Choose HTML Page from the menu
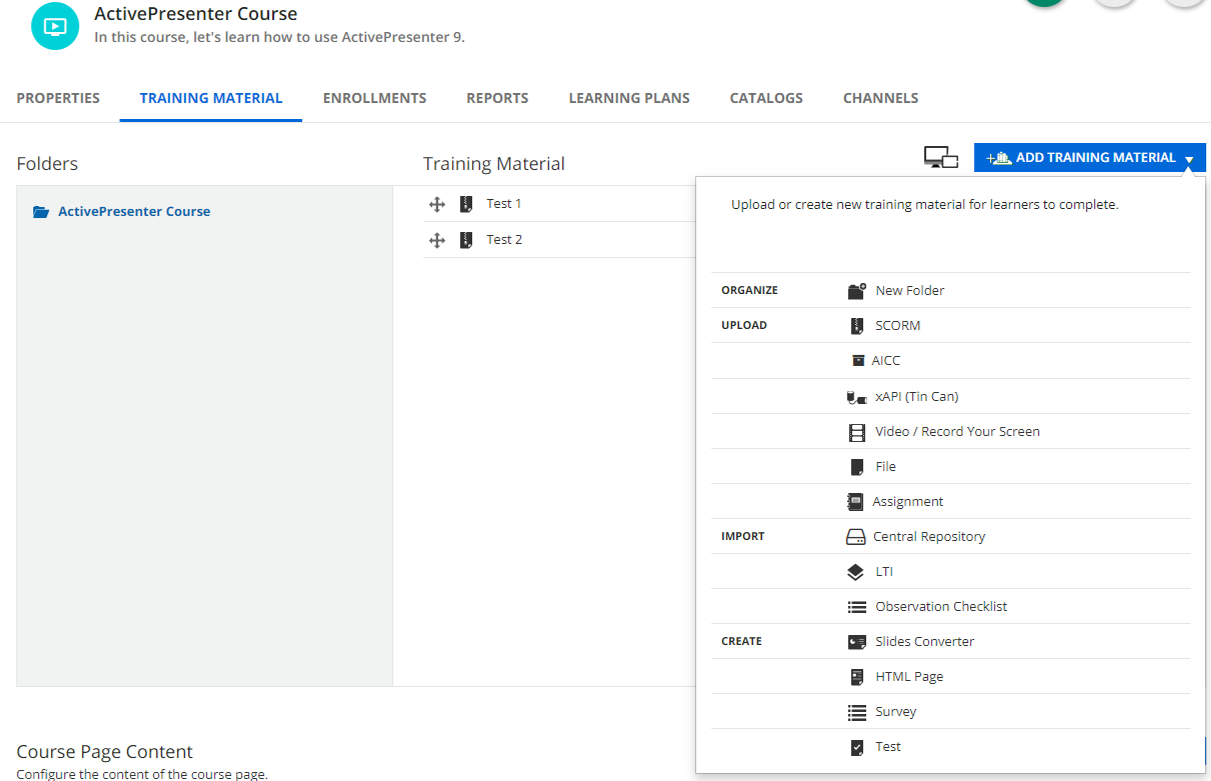1211x781 pixels. pos(910,677)
